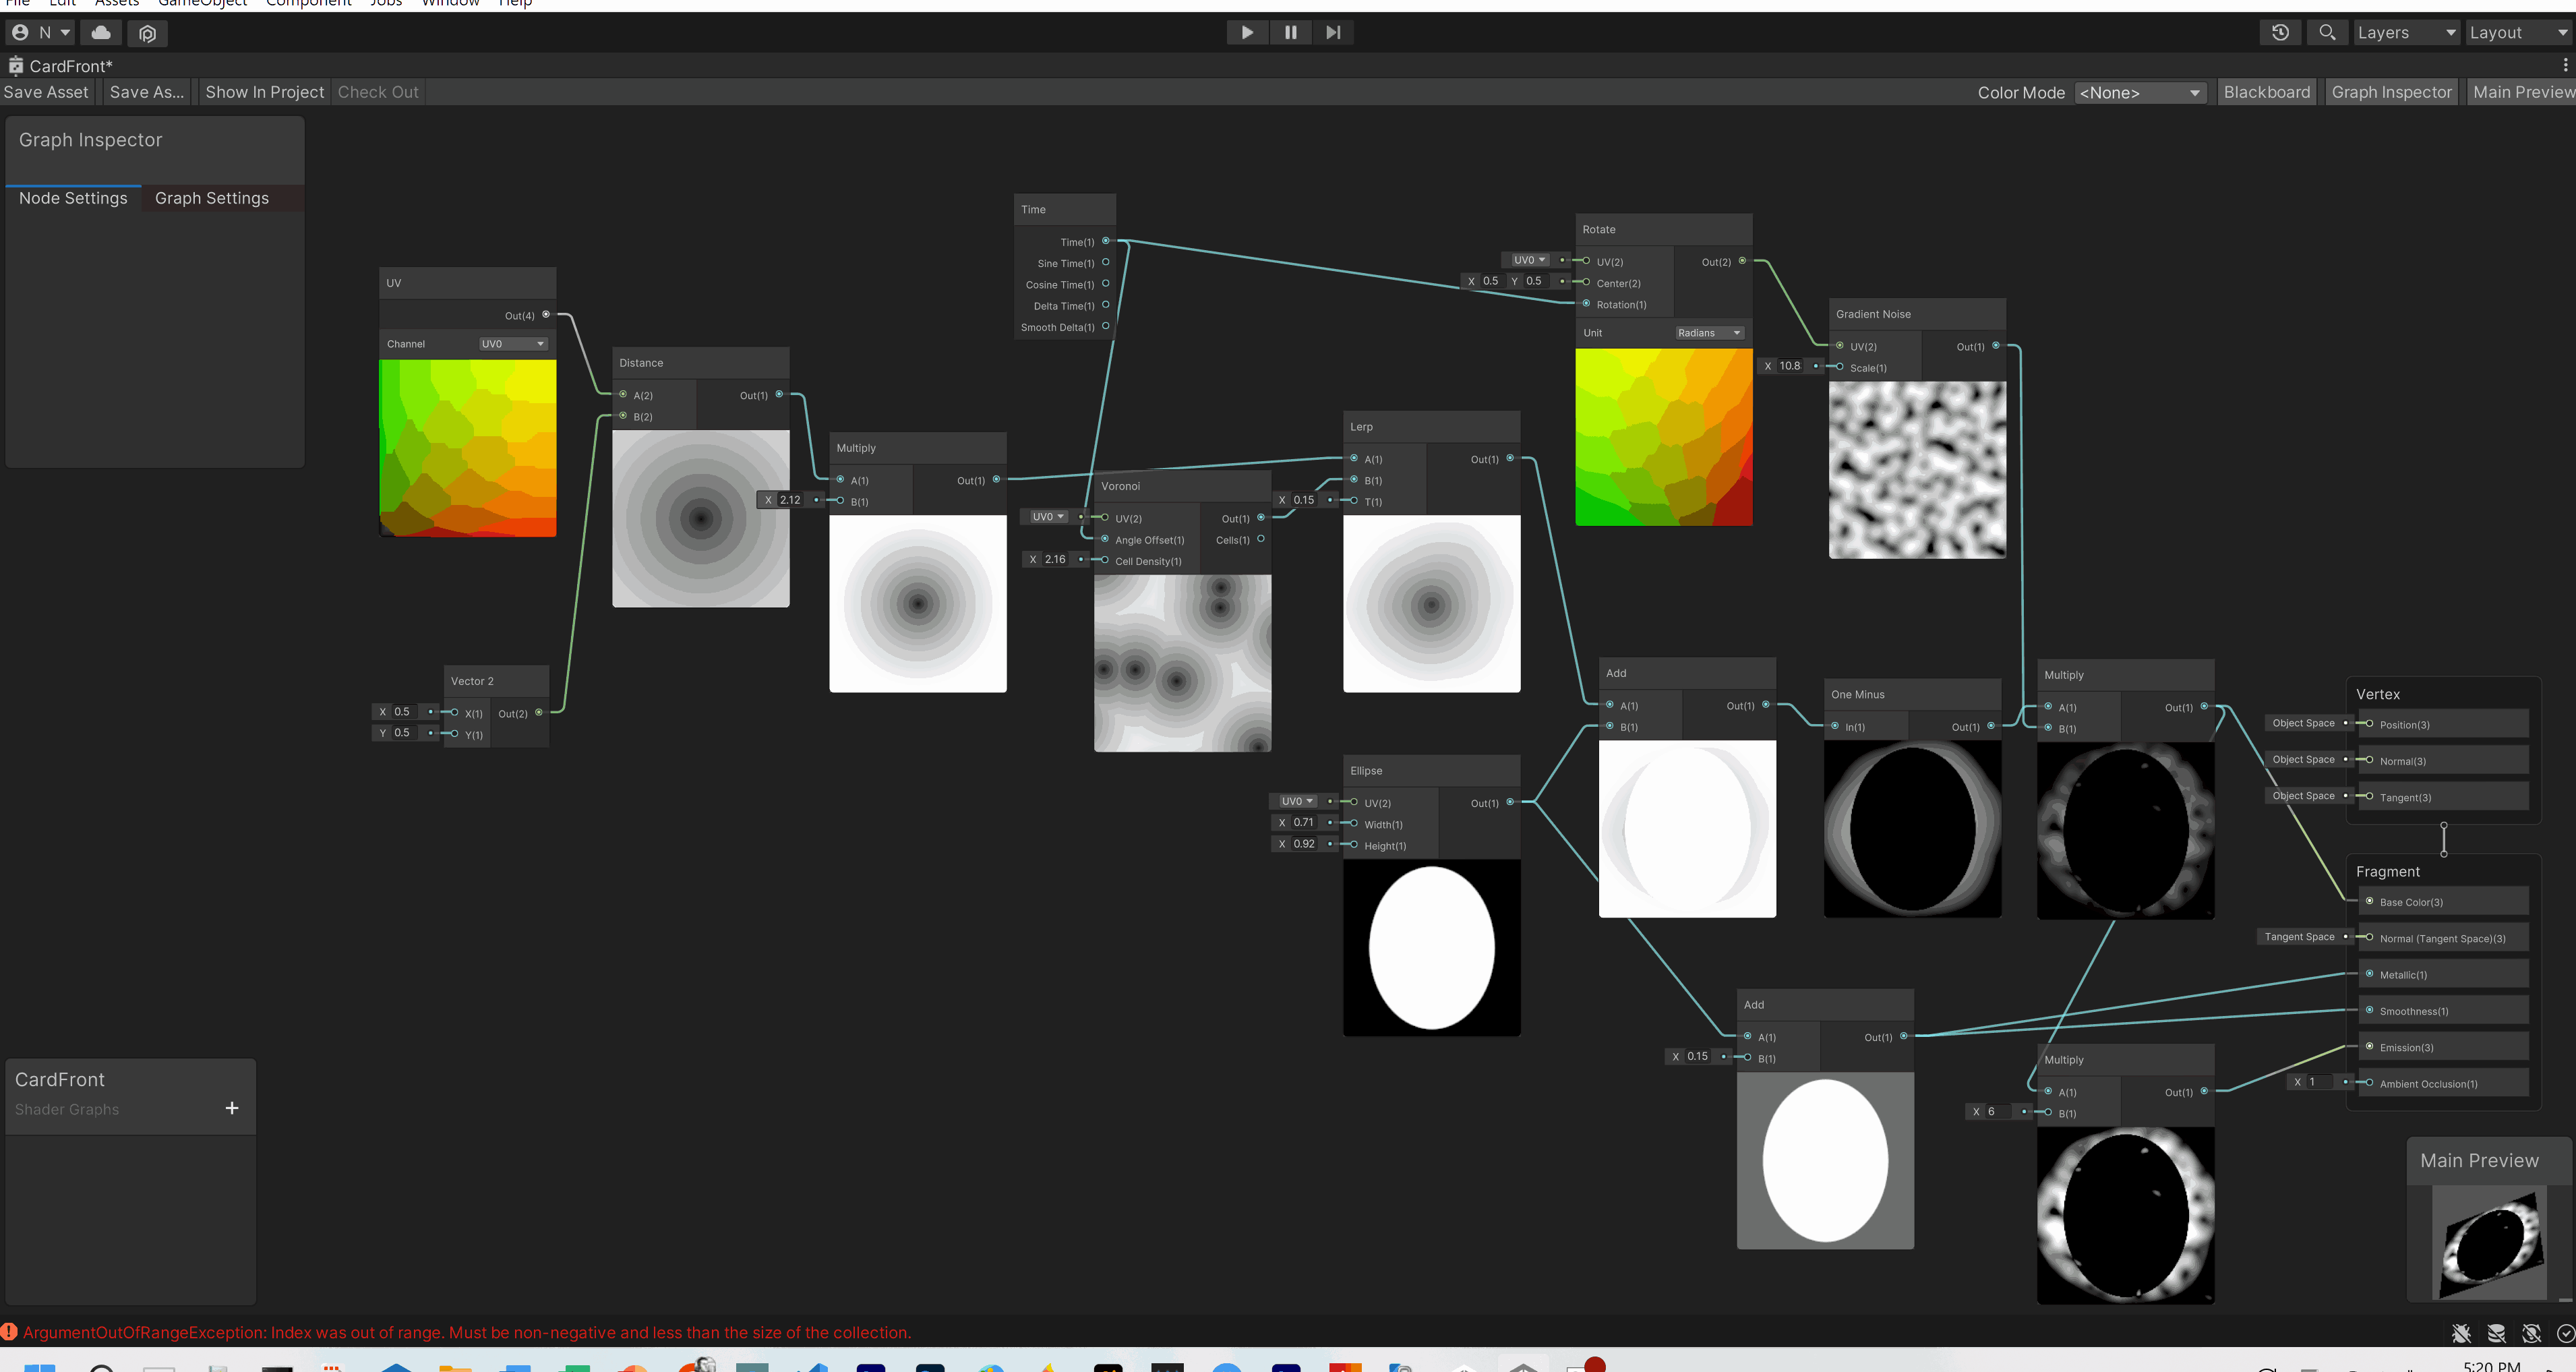This screenshot has width=2576, height=1372.
Task: Open the Layers dropdown
Action: click(2405, 32)
